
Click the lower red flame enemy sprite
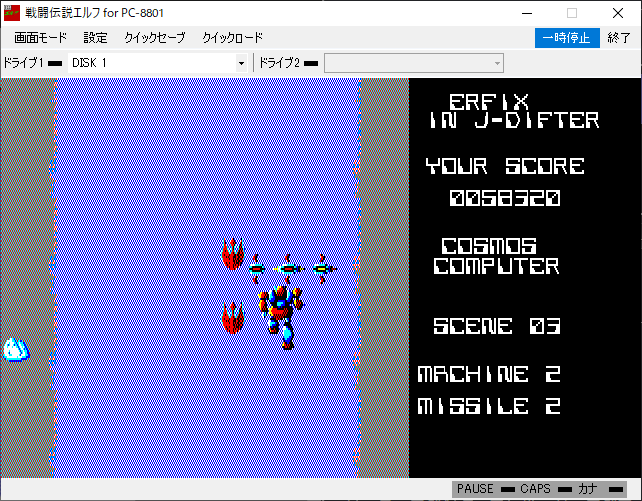[x=233, y=318]
